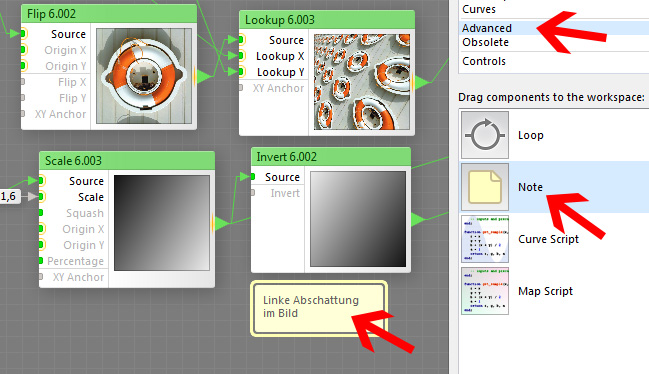Click the Lookup 6.003 output arrow
The width and height of the screenshot is (649, 374).
[x=421, y=82]
